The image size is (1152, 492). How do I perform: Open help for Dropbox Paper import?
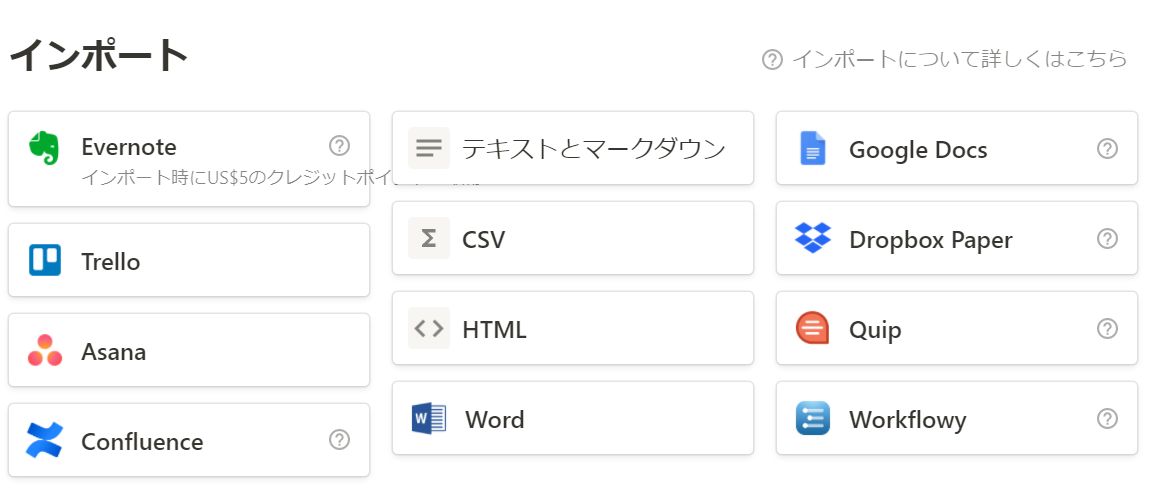point(1107,239)
